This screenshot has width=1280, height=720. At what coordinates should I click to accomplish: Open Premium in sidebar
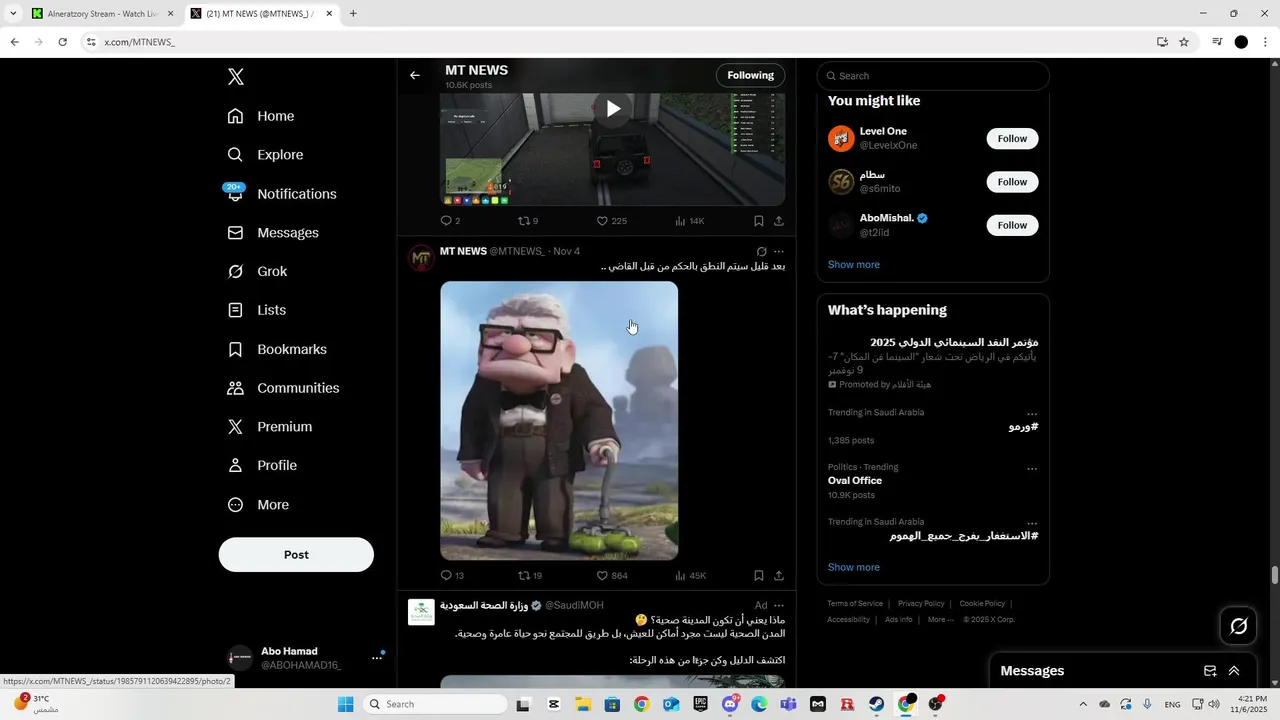270,427
